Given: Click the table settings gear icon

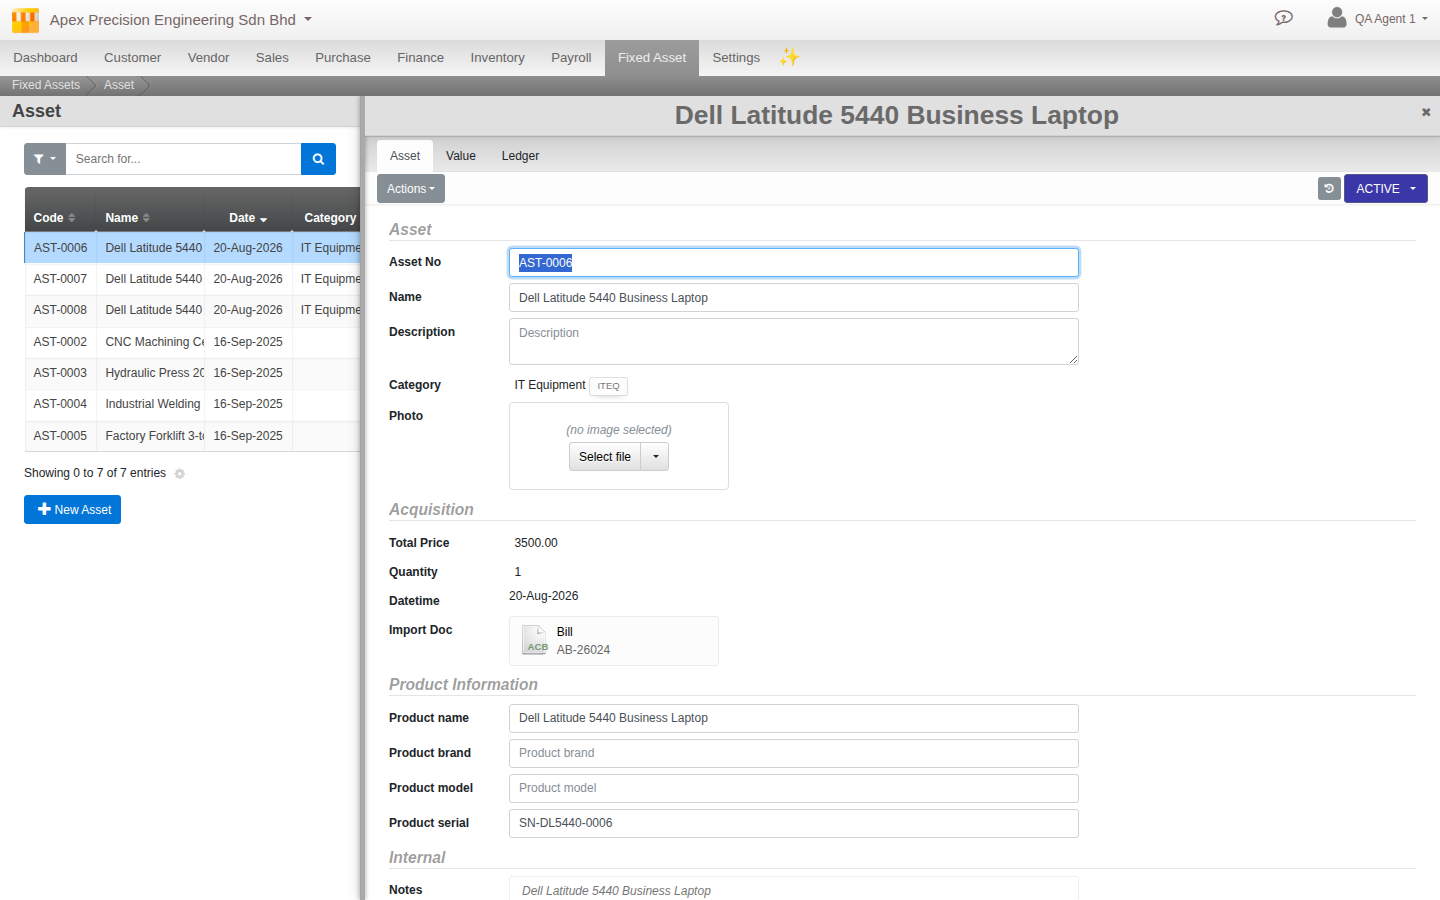Looking at the screenshot, I should 180,474.
